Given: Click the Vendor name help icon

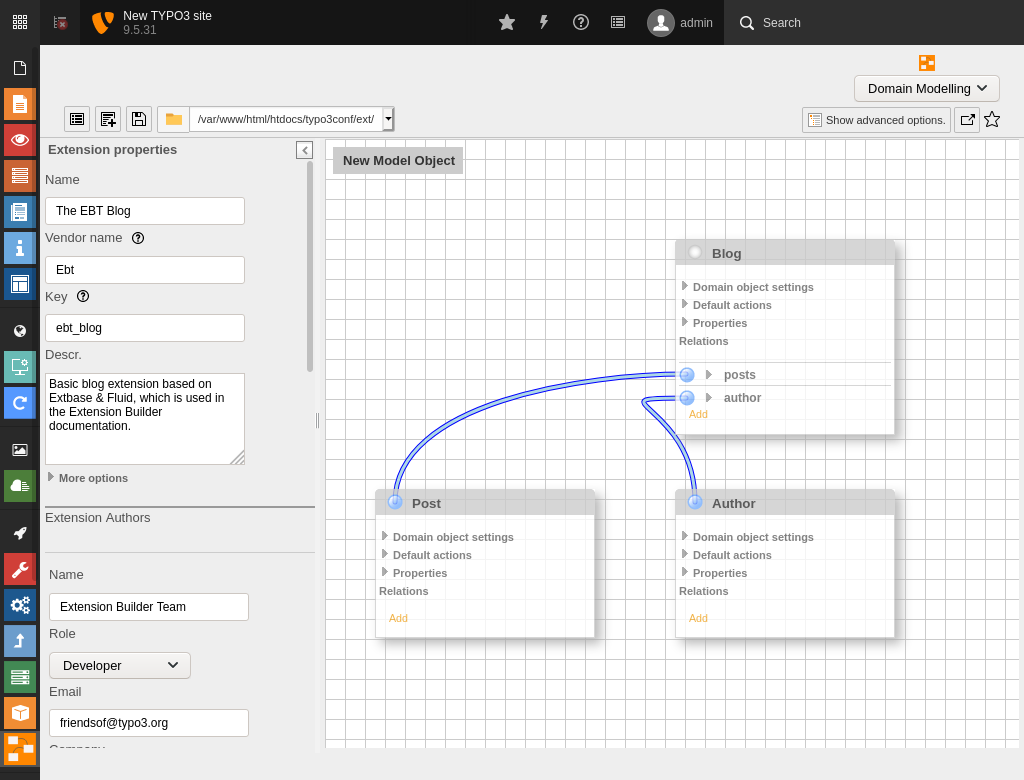Looking at the screenshot, I should 138,238.
